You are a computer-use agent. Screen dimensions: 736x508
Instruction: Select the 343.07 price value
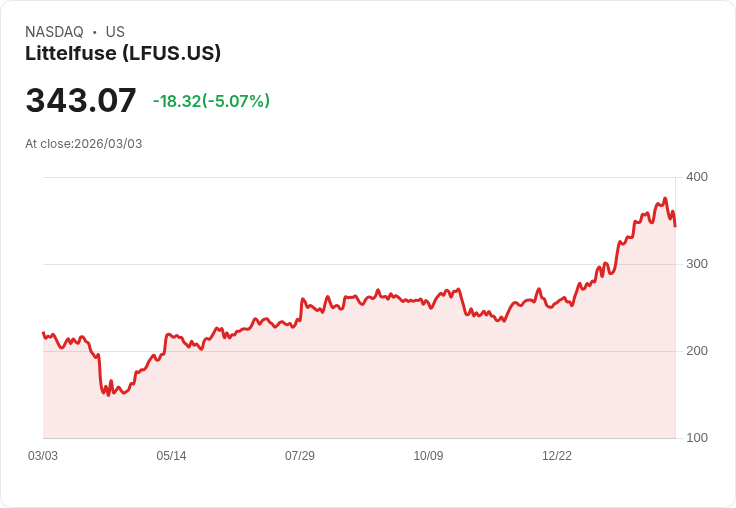[x=81, y=101]
